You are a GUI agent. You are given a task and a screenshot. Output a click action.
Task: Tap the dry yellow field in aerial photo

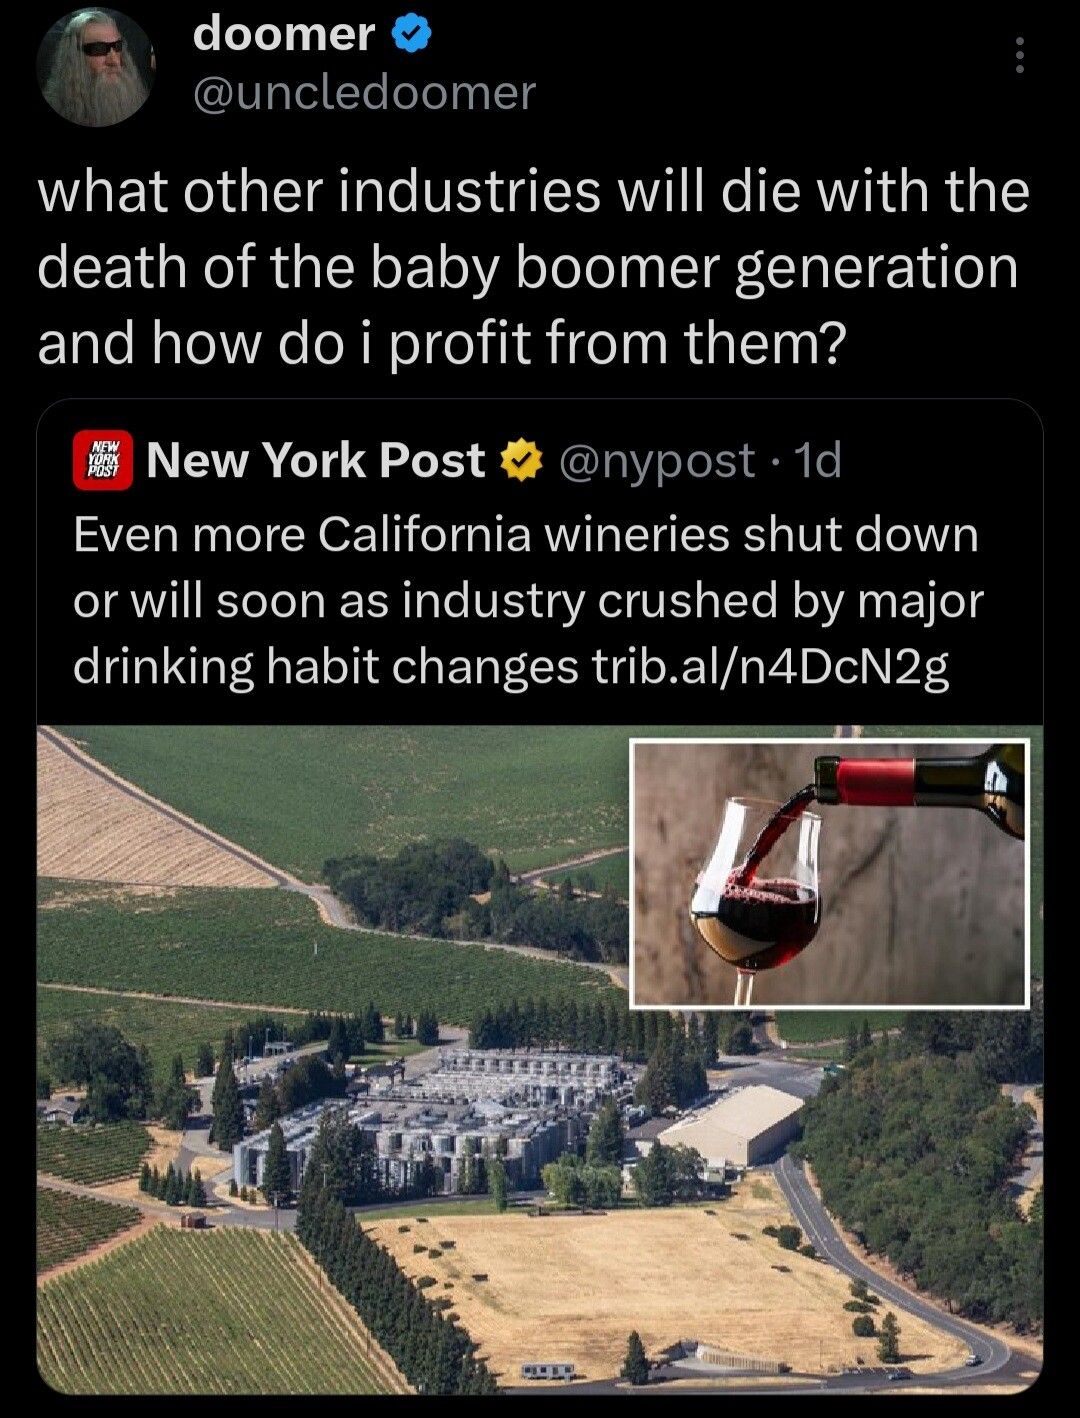tap(600, 1280)
